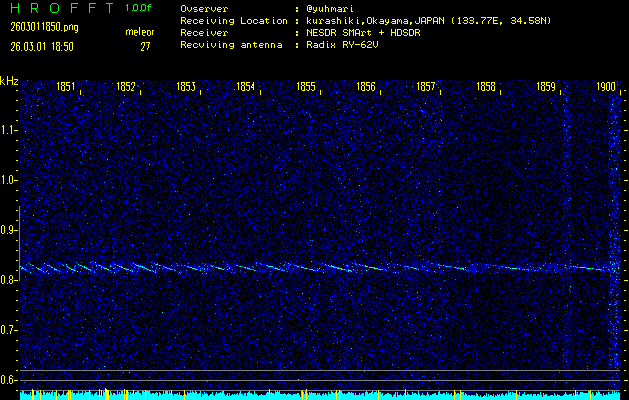The width and height of the screenshot is (629, 400).
Task: Click the meteor count value 27
Action: pos(145,46)
